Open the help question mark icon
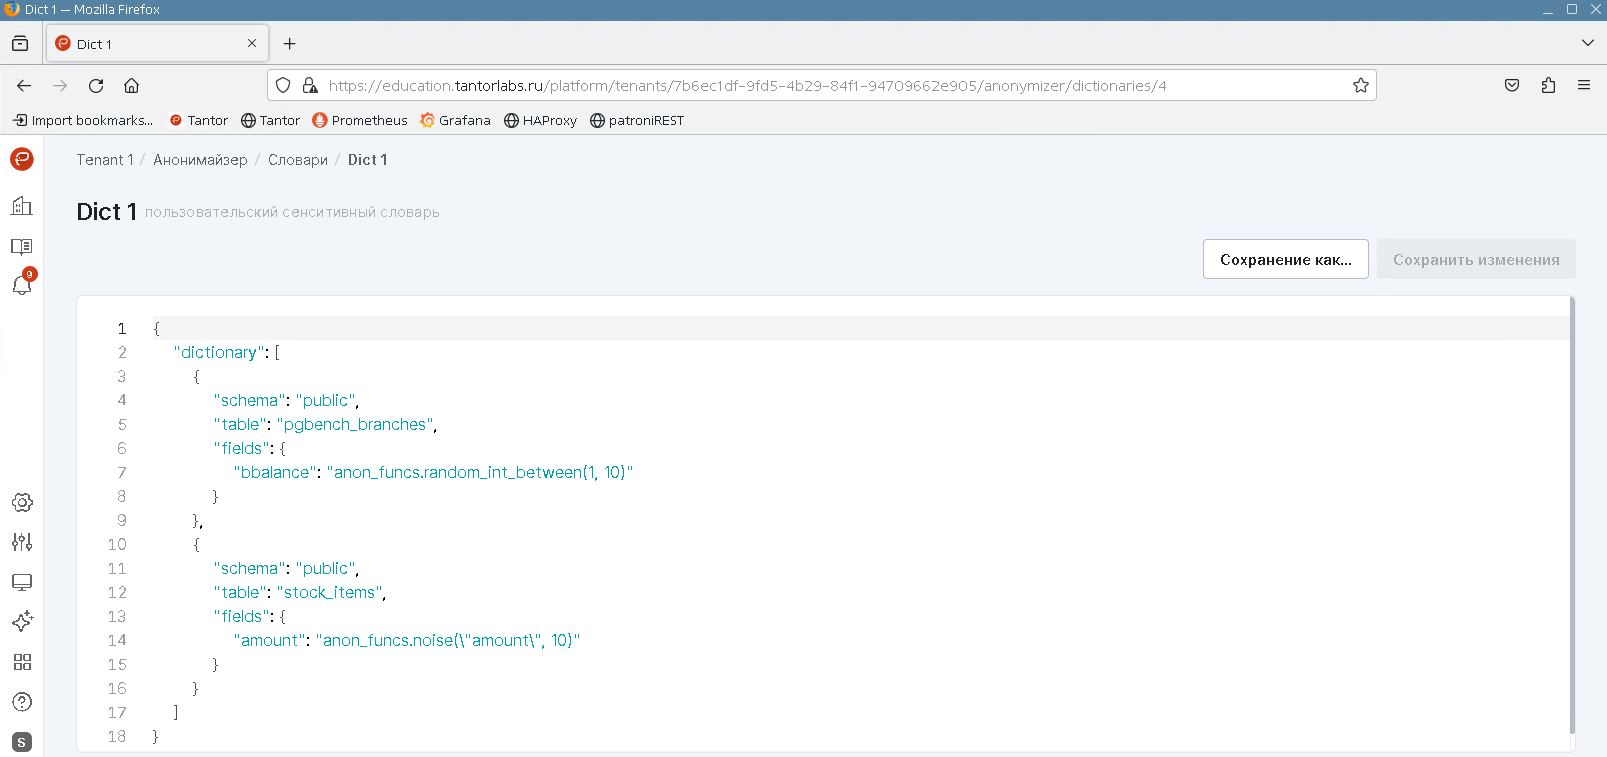1607x757 pixels. click(22, 702)
